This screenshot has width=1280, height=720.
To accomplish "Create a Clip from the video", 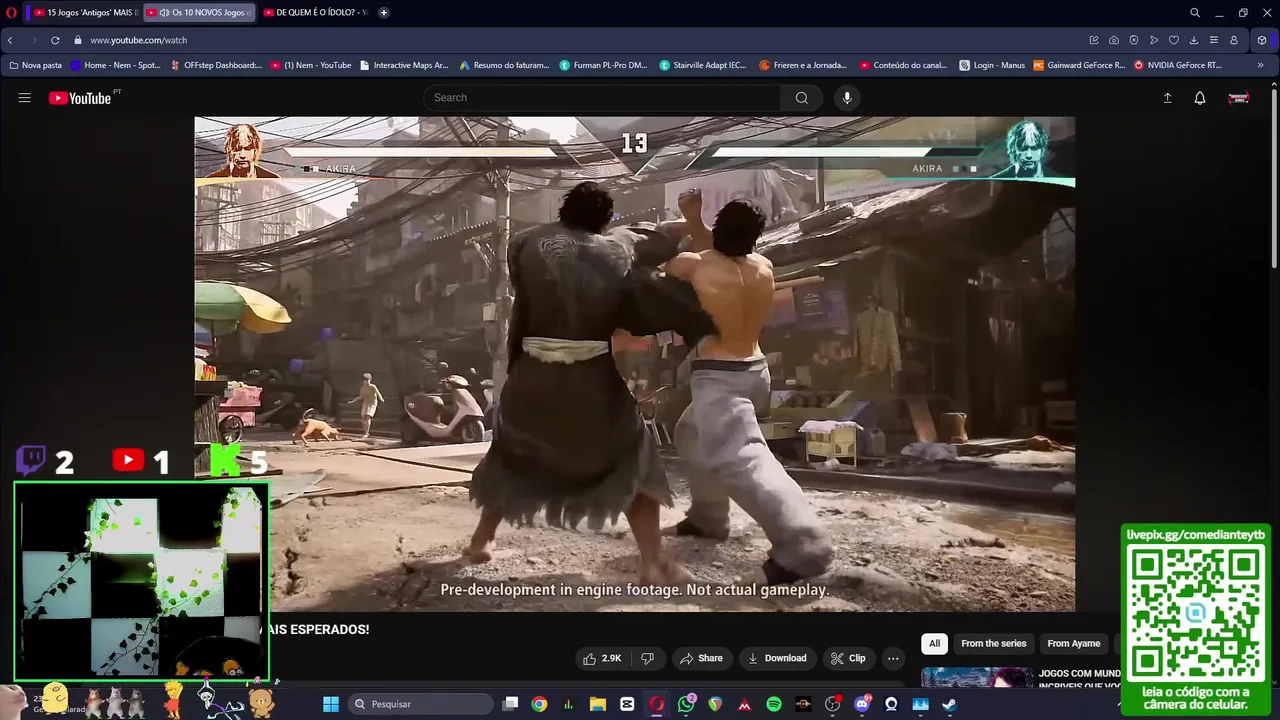I will [x=848, y=658].
